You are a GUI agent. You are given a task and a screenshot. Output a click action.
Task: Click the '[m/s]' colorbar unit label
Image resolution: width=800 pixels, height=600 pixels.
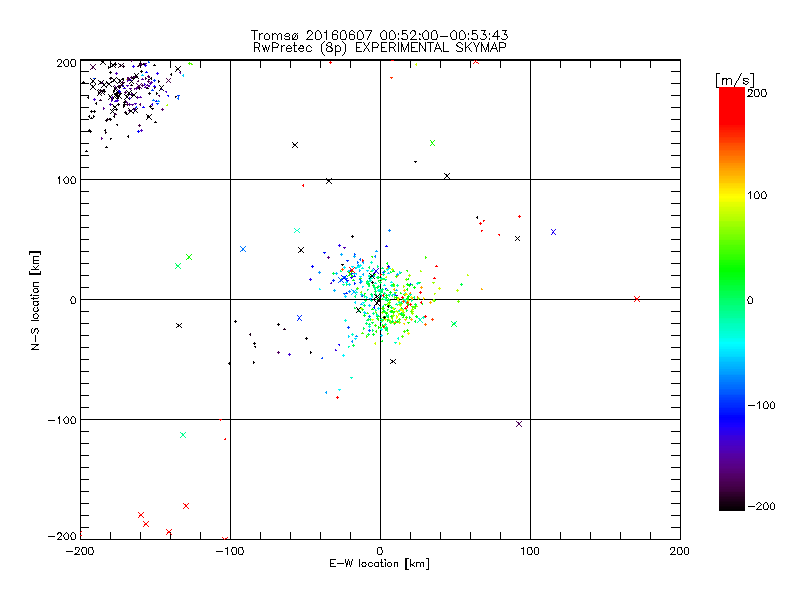click(x=735, y=81)
